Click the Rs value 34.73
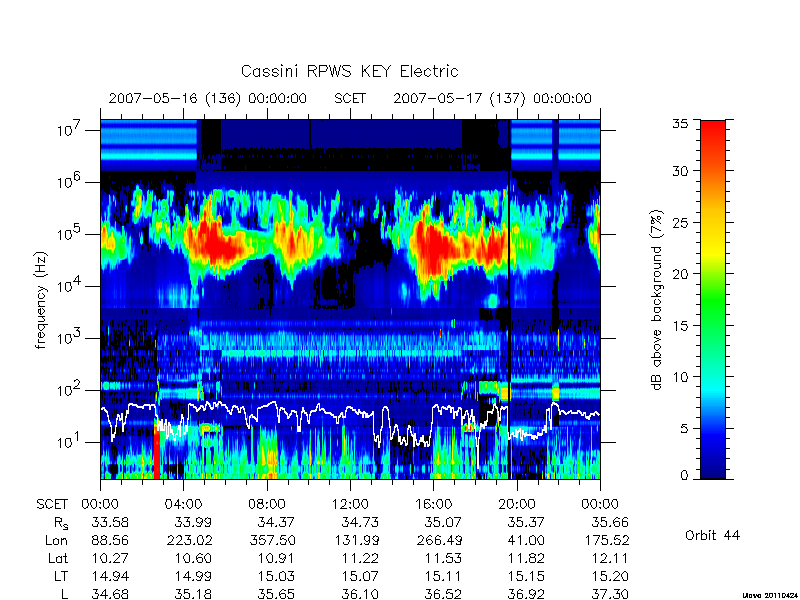Screen dimensions: 800x600 pyautogui.click(x=360, y=522)
